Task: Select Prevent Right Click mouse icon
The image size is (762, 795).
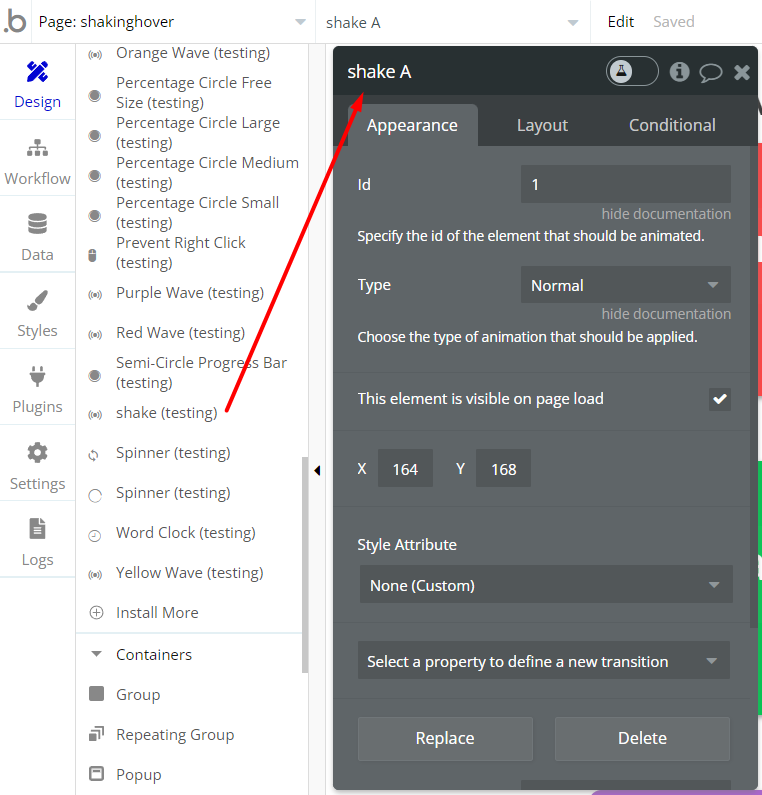Action: click(x=92, y=255)
